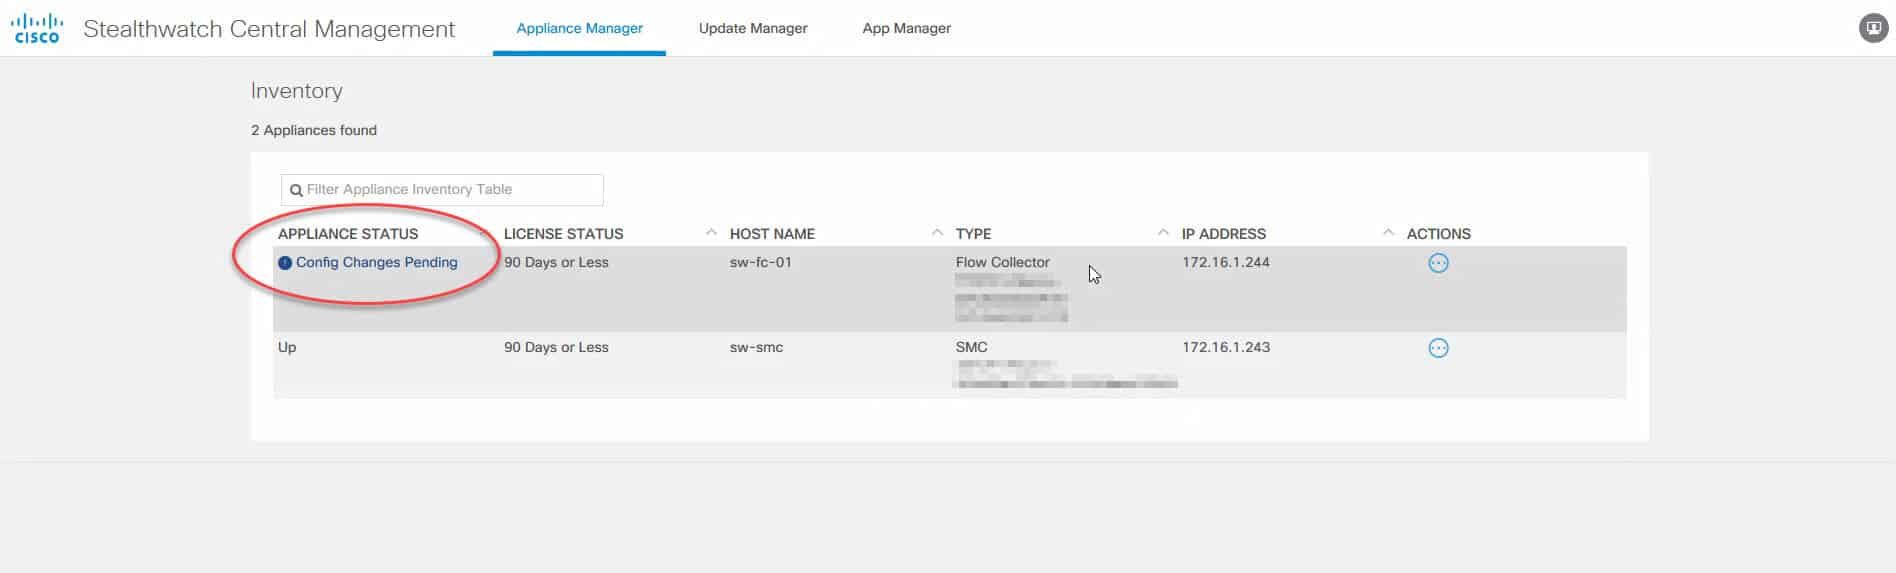Sort by Appliance Status column

point(348,234)
